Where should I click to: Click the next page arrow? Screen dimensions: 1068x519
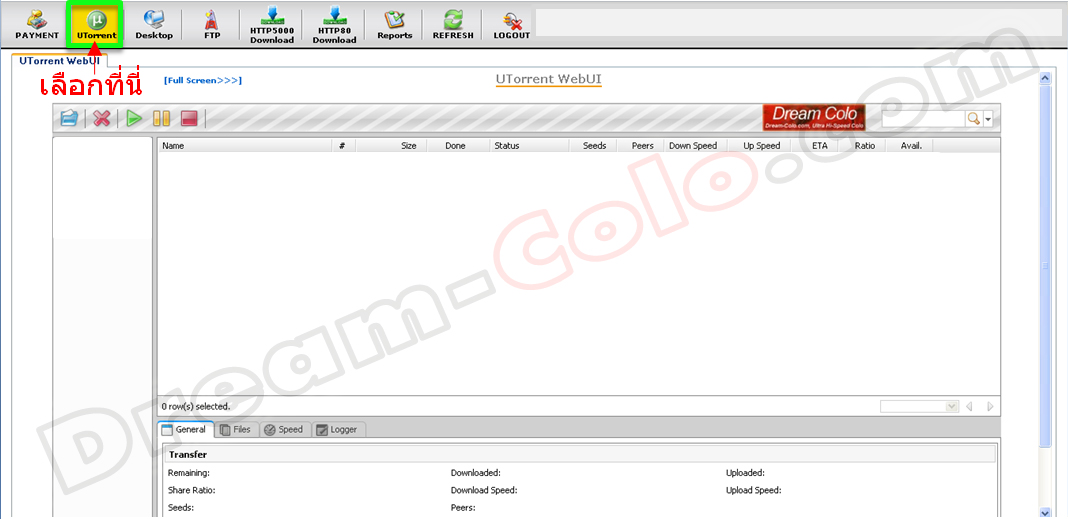click(x=990, y=407)
